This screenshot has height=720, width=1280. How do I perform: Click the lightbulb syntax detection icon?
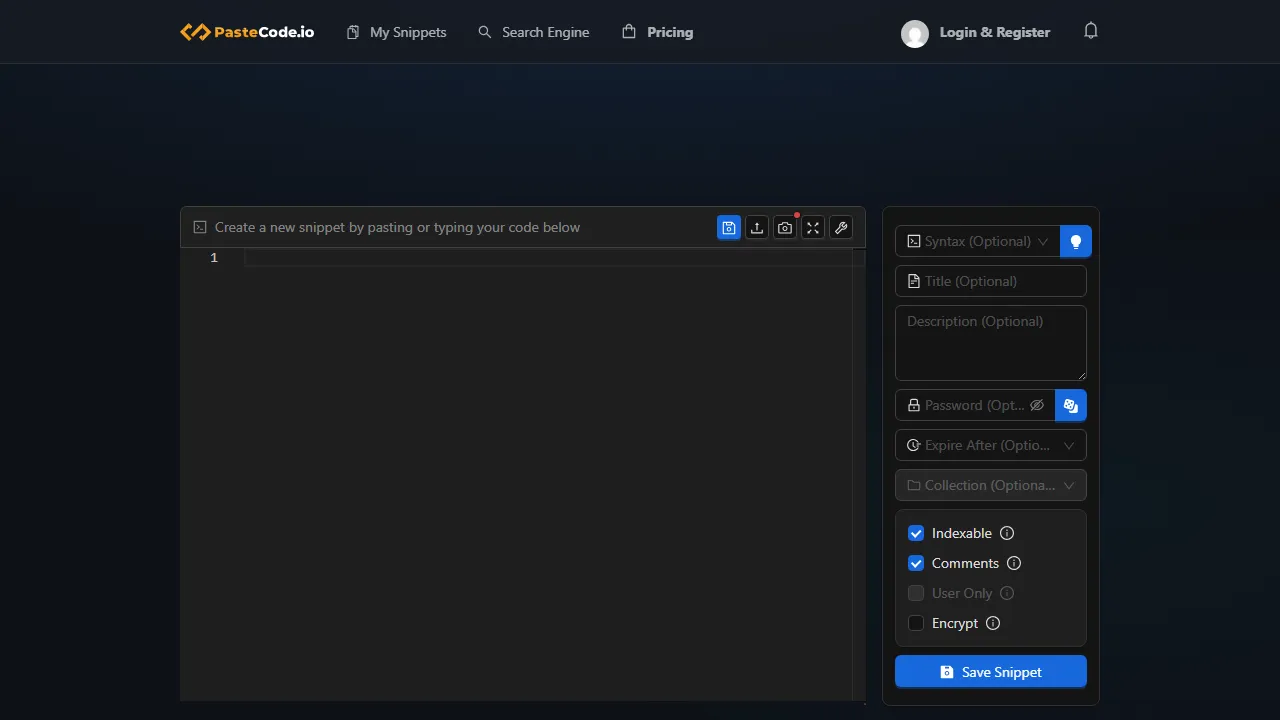[1075, 241]
